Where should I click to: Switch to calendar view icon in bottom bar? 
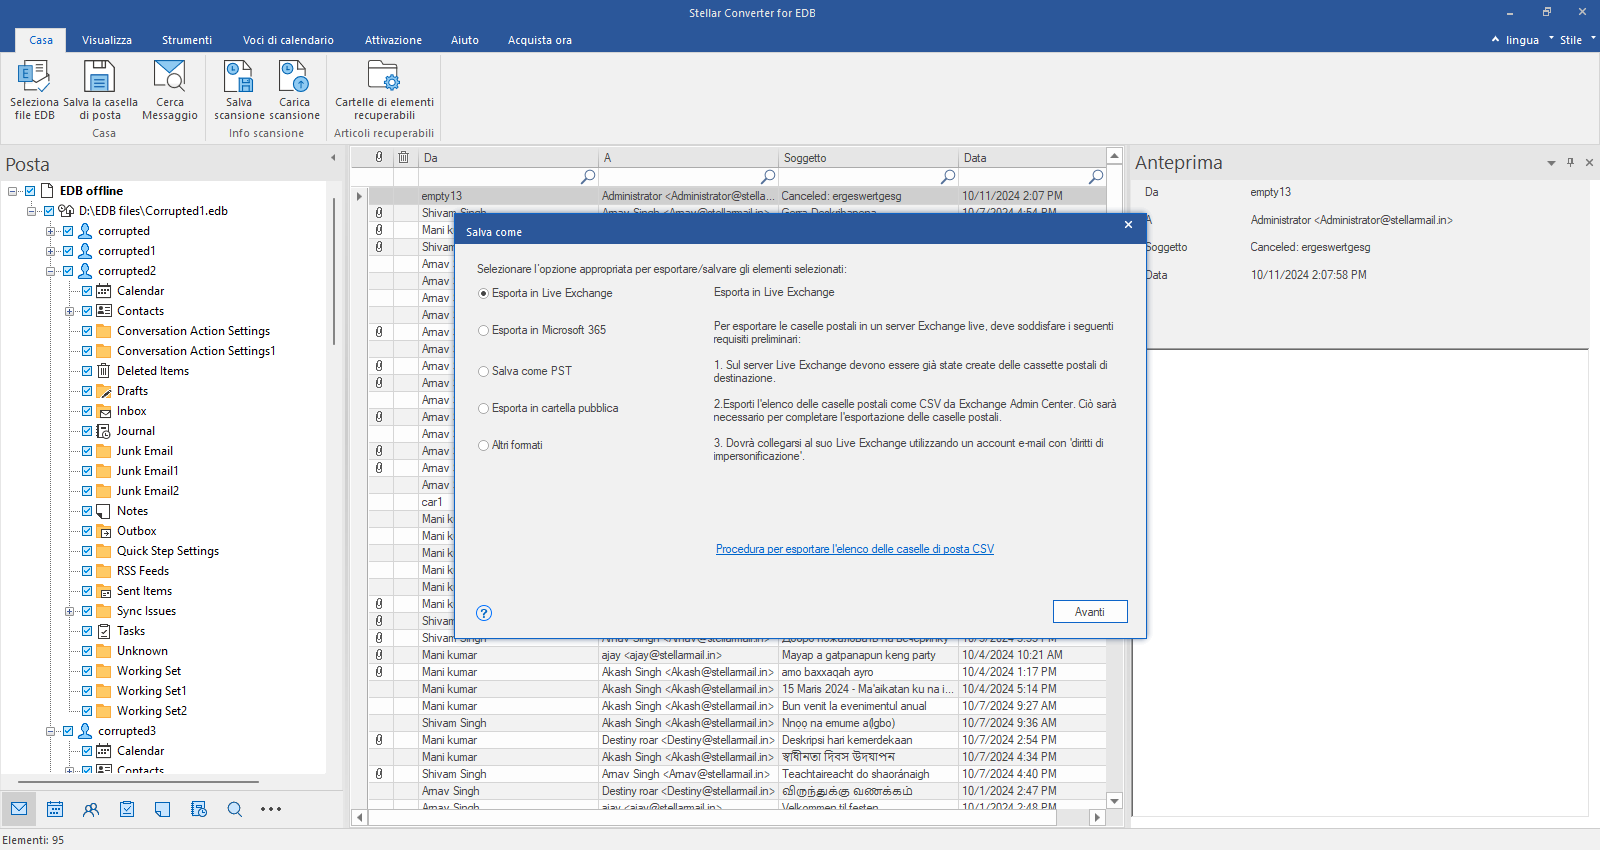coord(55,809)
